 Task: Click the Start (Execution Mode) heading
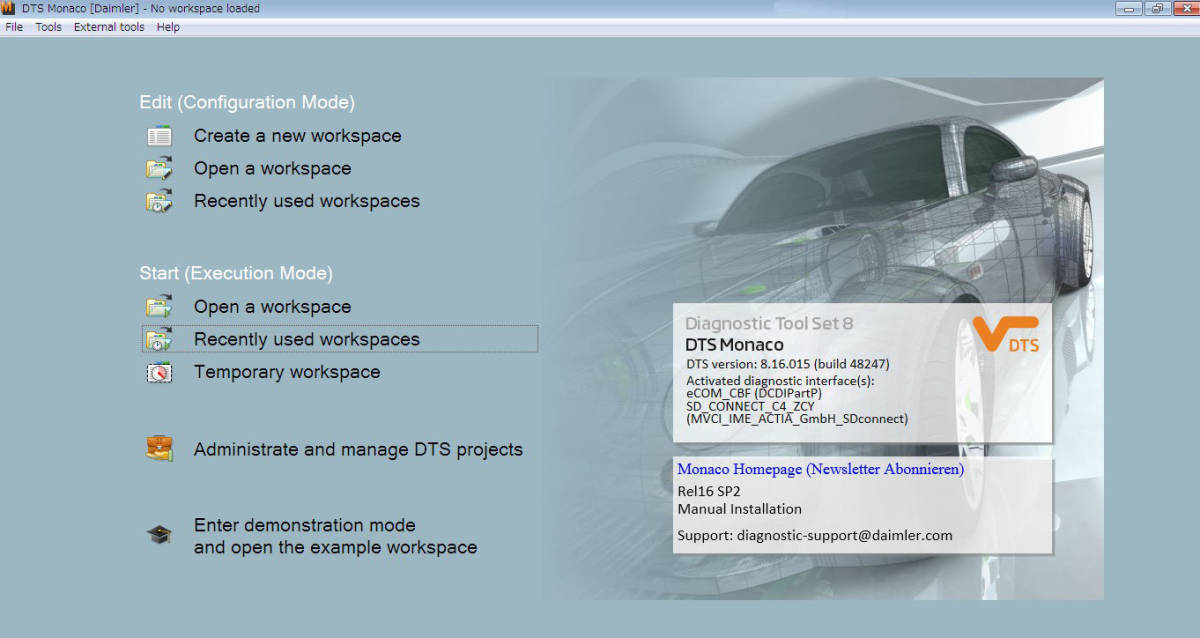[x=236, y=273]
